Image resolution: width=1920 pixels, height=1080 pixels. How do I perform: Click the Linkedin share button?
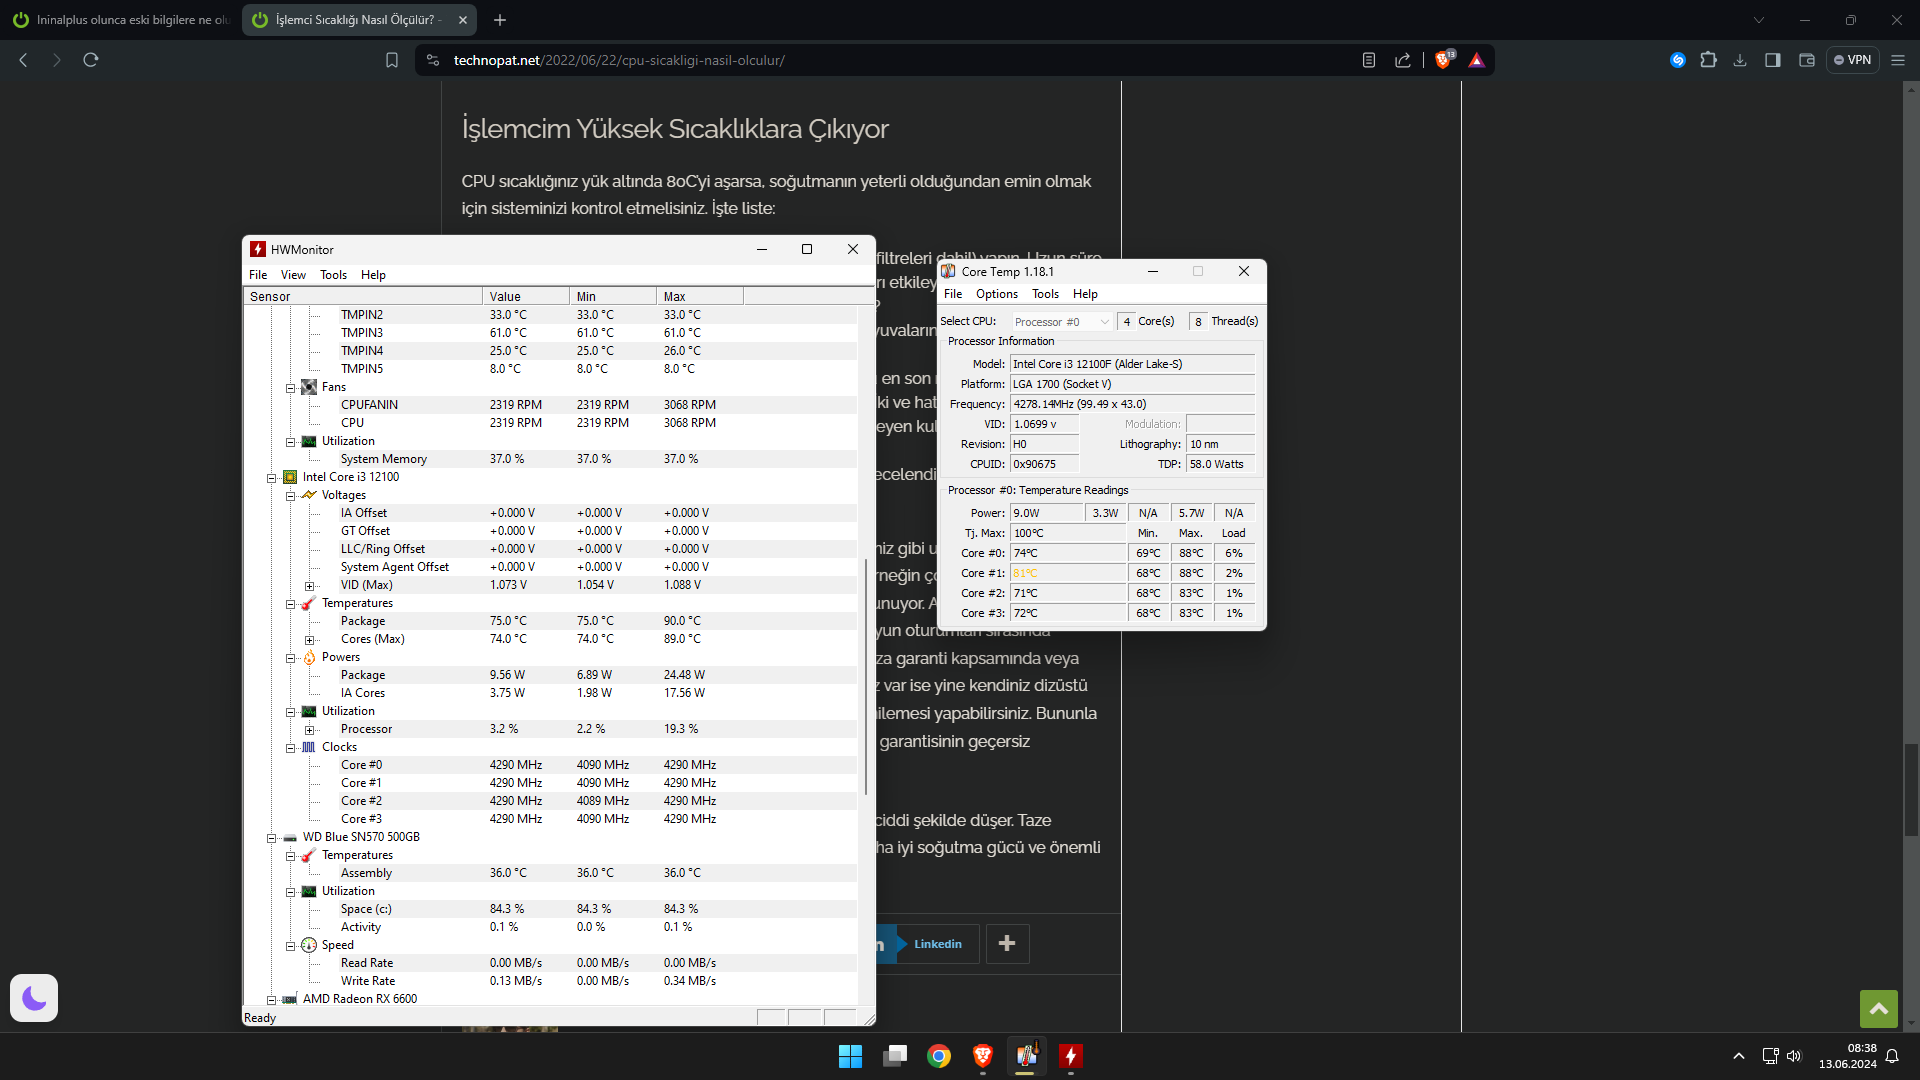tap(937, 944)
